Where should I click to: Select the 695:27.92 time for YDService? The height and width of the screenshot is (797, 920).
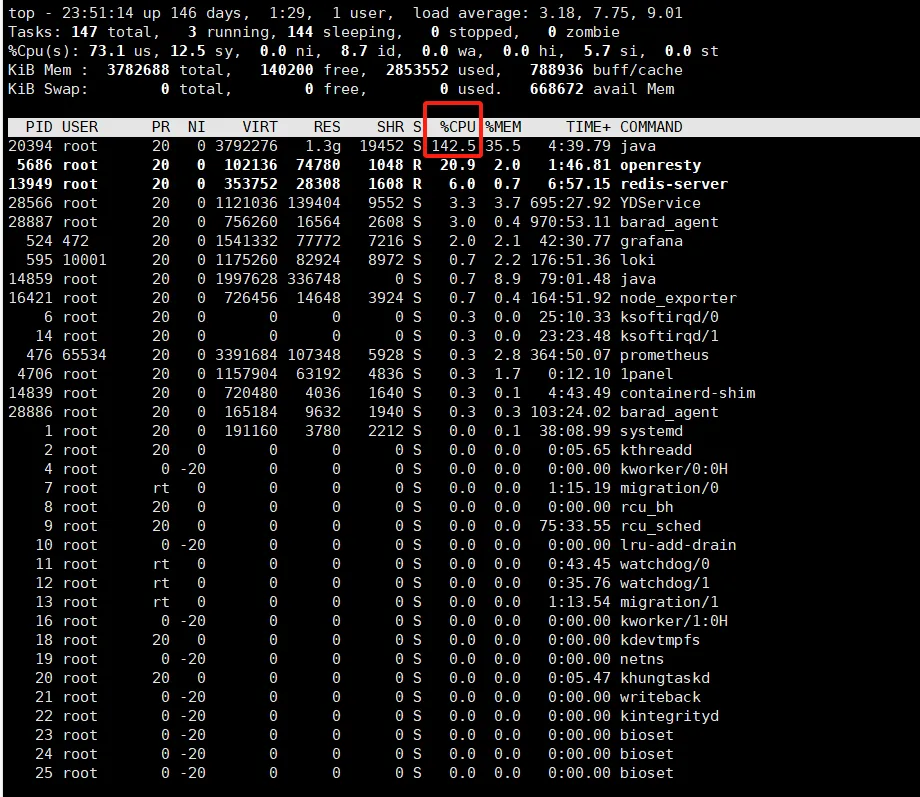click(570, 202)
